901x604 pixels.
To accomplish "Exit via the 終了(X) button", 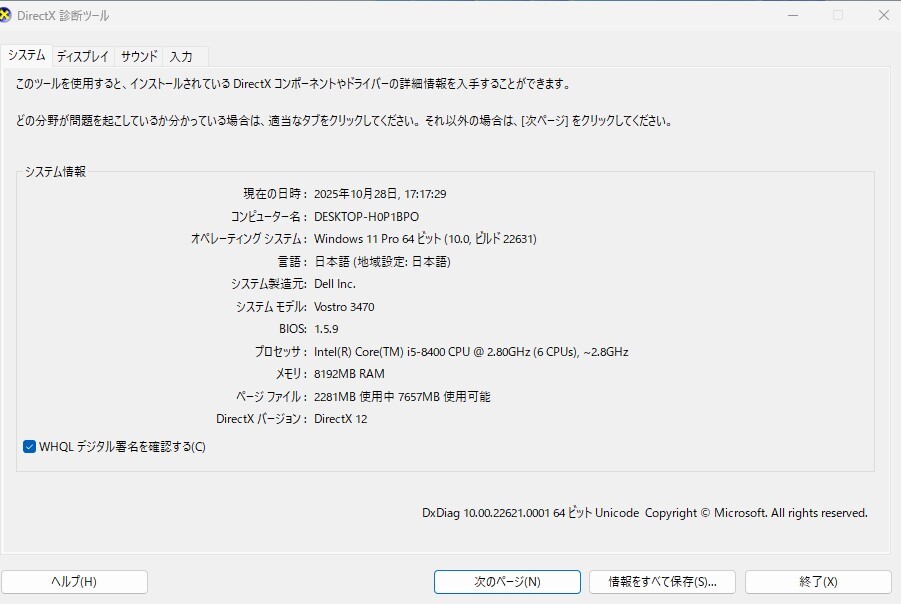I will 820,581.
